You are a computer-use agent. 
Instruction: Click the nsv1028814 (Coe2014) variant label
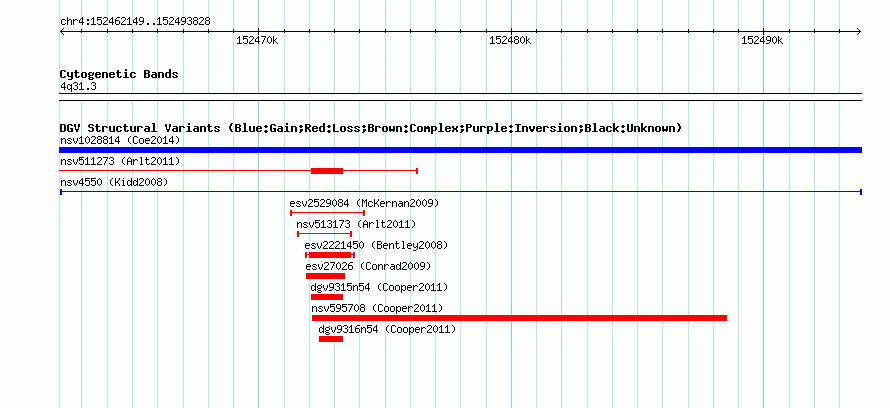click(x=120, y=140)
